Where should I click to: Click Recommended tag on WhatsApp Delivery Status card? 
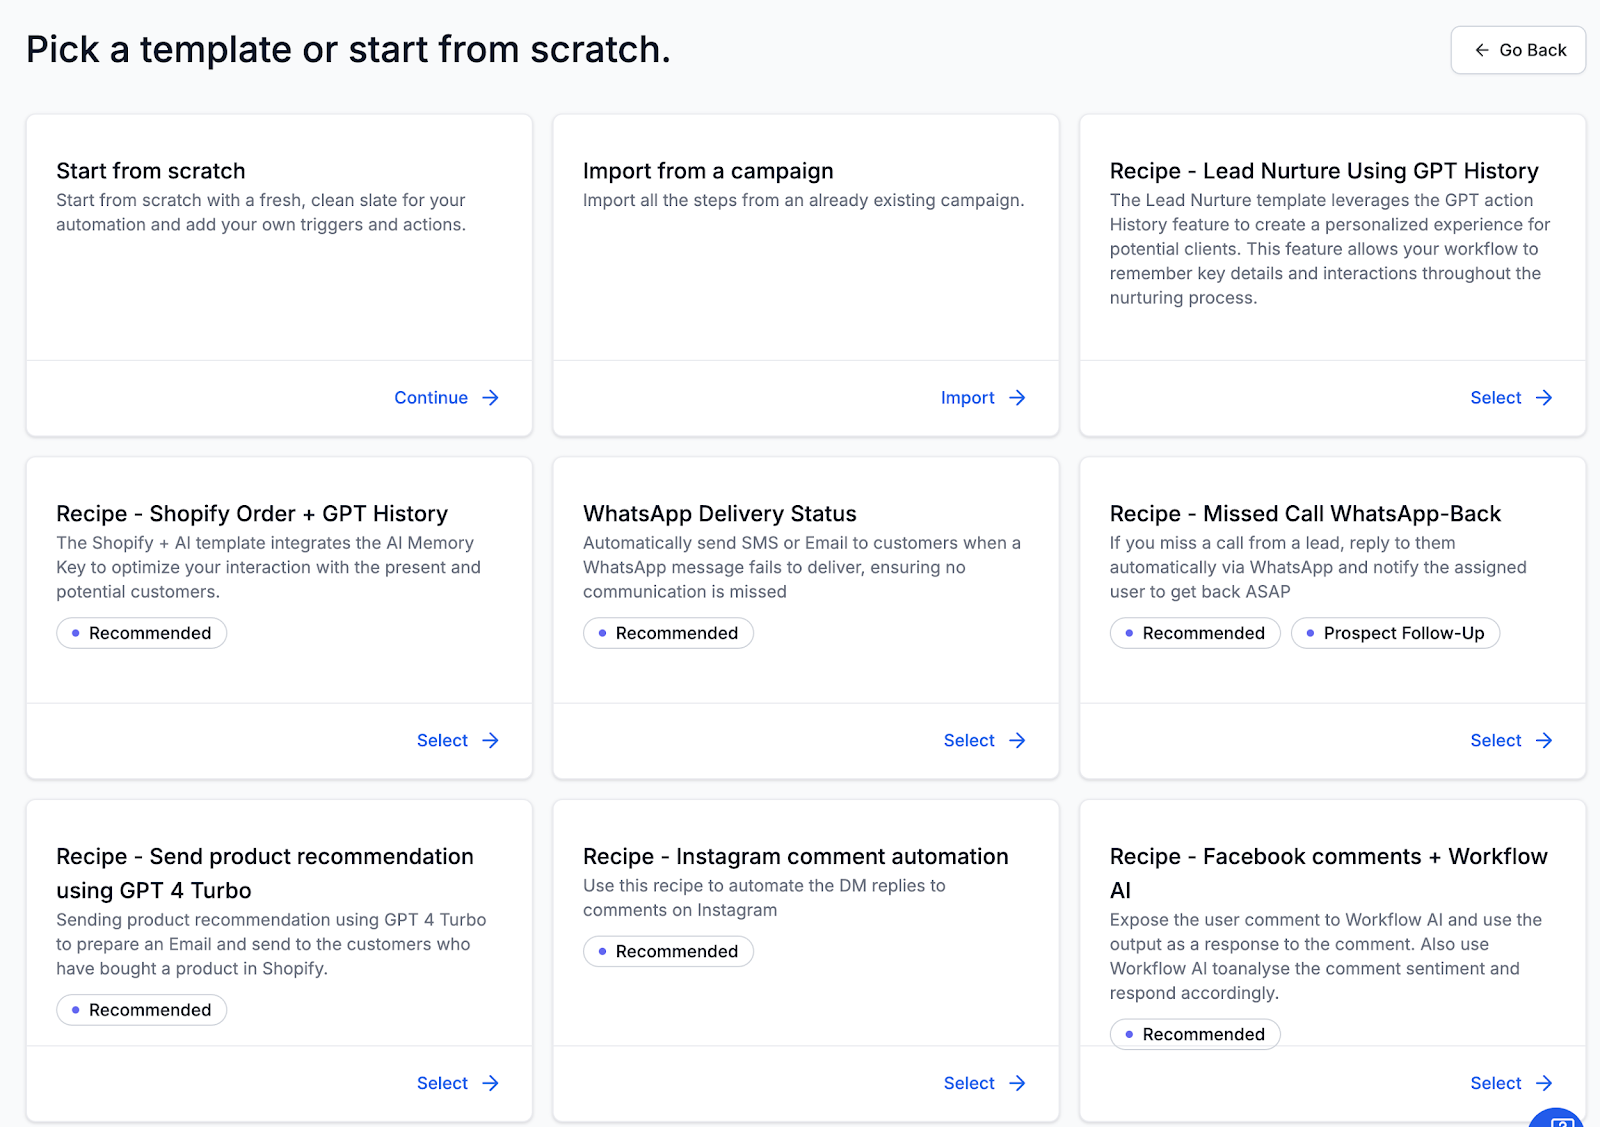pyautogui.click(x=668, y=633)
